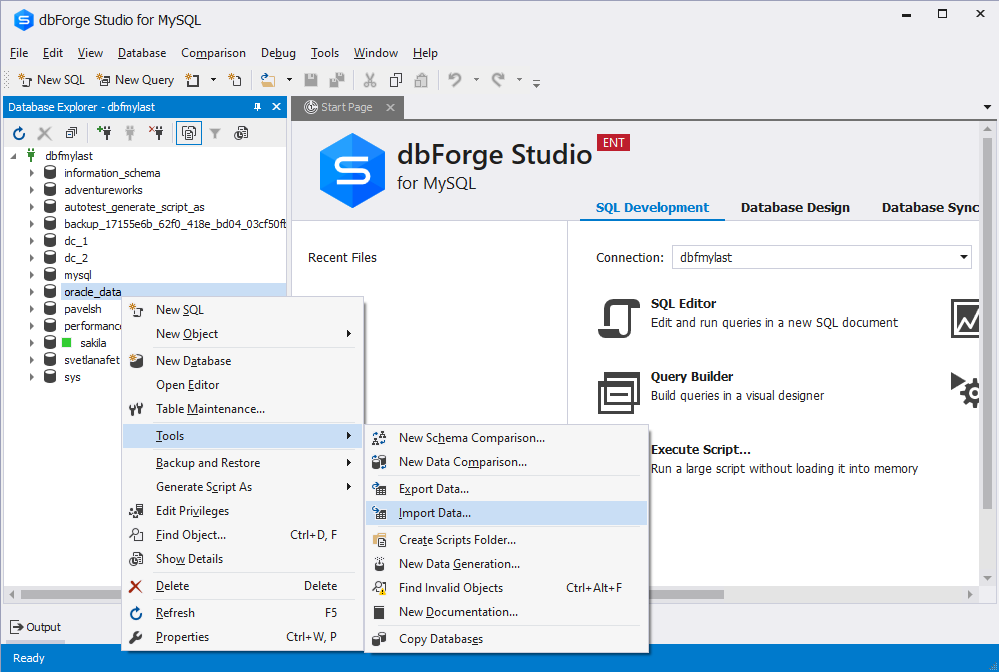This screenshot has height=672, width=999.
Task: Click the Table Maintenance wrench icon
Action: 136,410
